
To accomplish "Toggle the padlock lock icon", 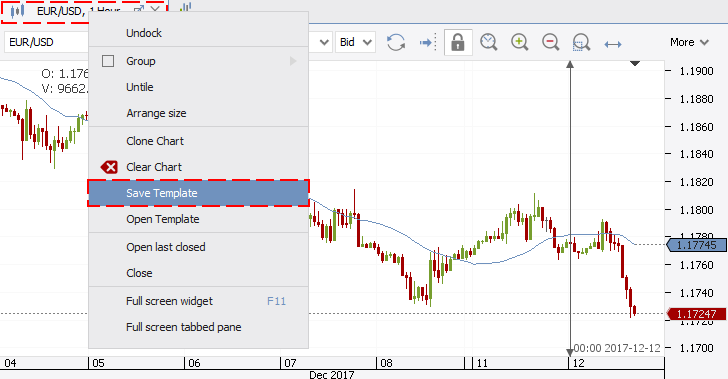I will (458, 42).
